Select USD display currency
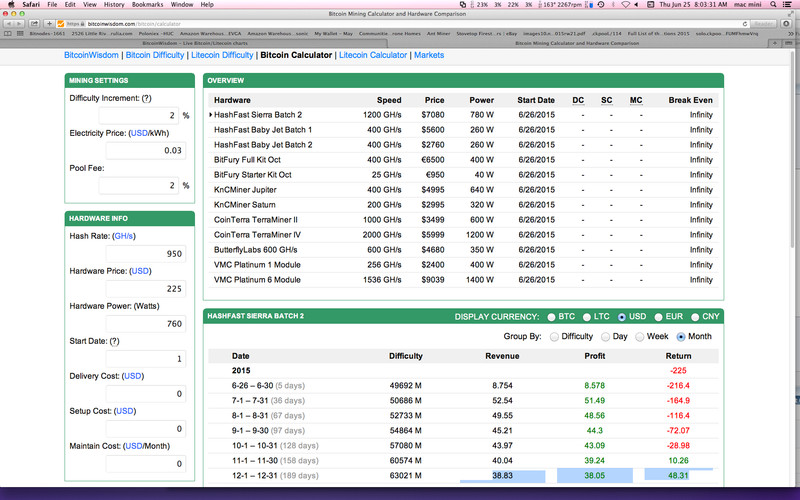800x500 pixels. [x=621, y=317]
